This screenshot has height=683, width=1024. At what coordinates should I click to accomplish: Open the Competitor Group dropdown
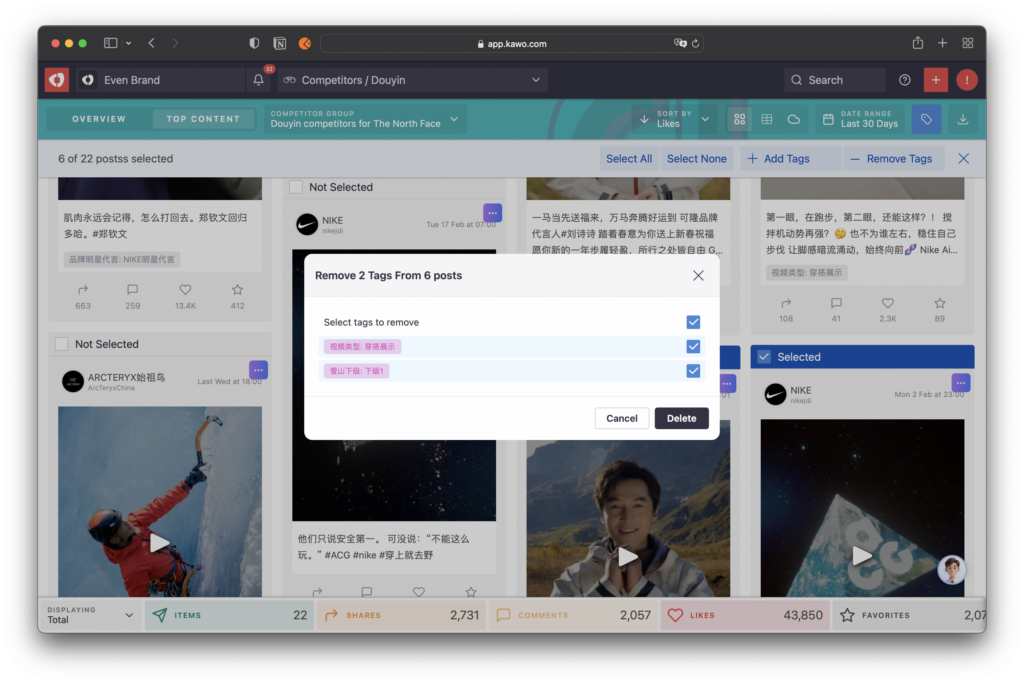(x=366, y=119)
